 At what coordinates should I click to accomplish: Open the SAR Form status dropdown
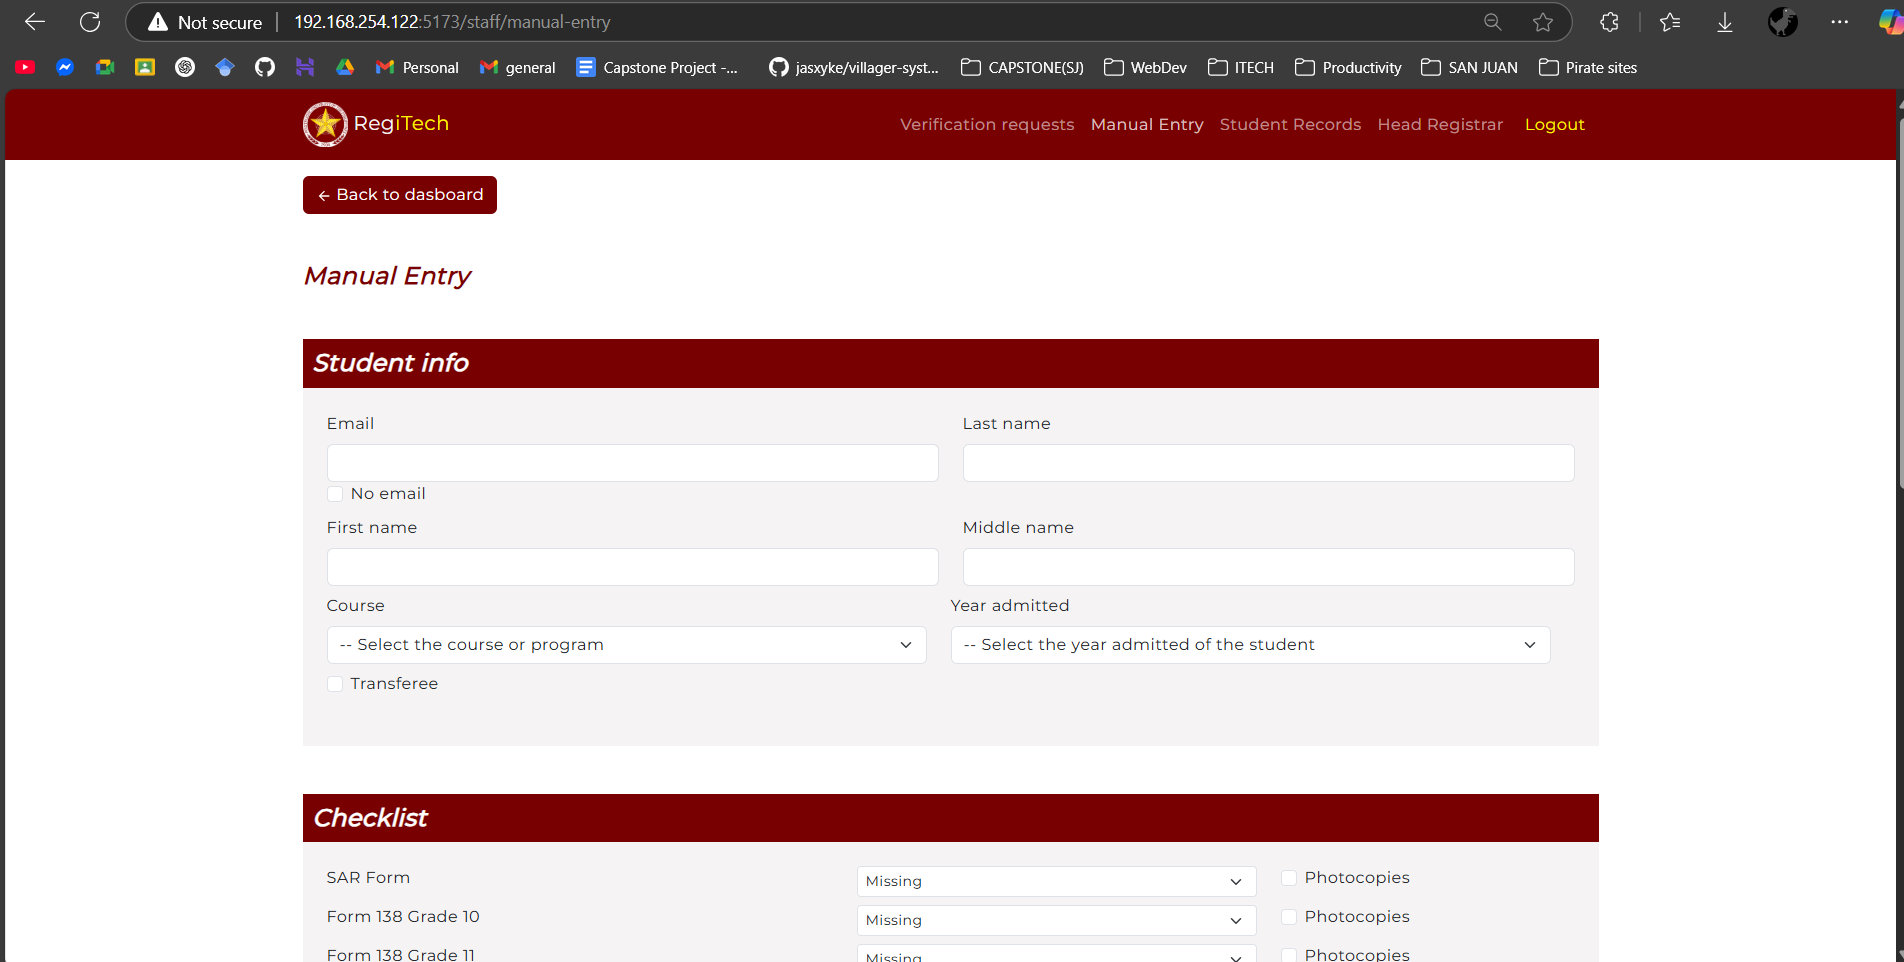click(1056, 881)
